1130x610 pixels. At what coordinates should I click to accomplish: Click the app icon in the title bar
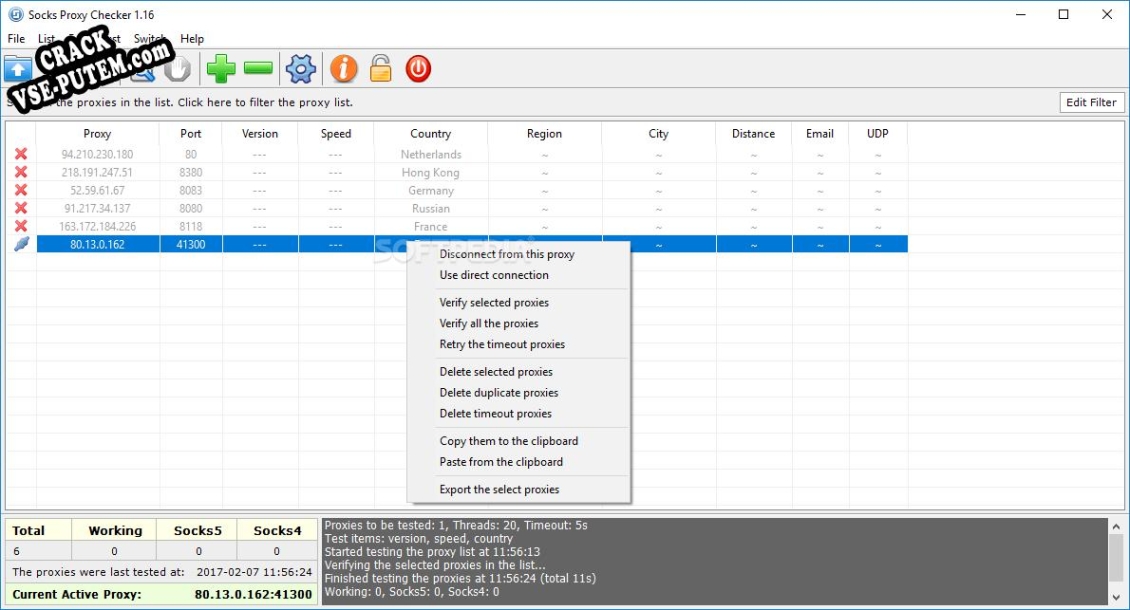(x=15, y=14)
